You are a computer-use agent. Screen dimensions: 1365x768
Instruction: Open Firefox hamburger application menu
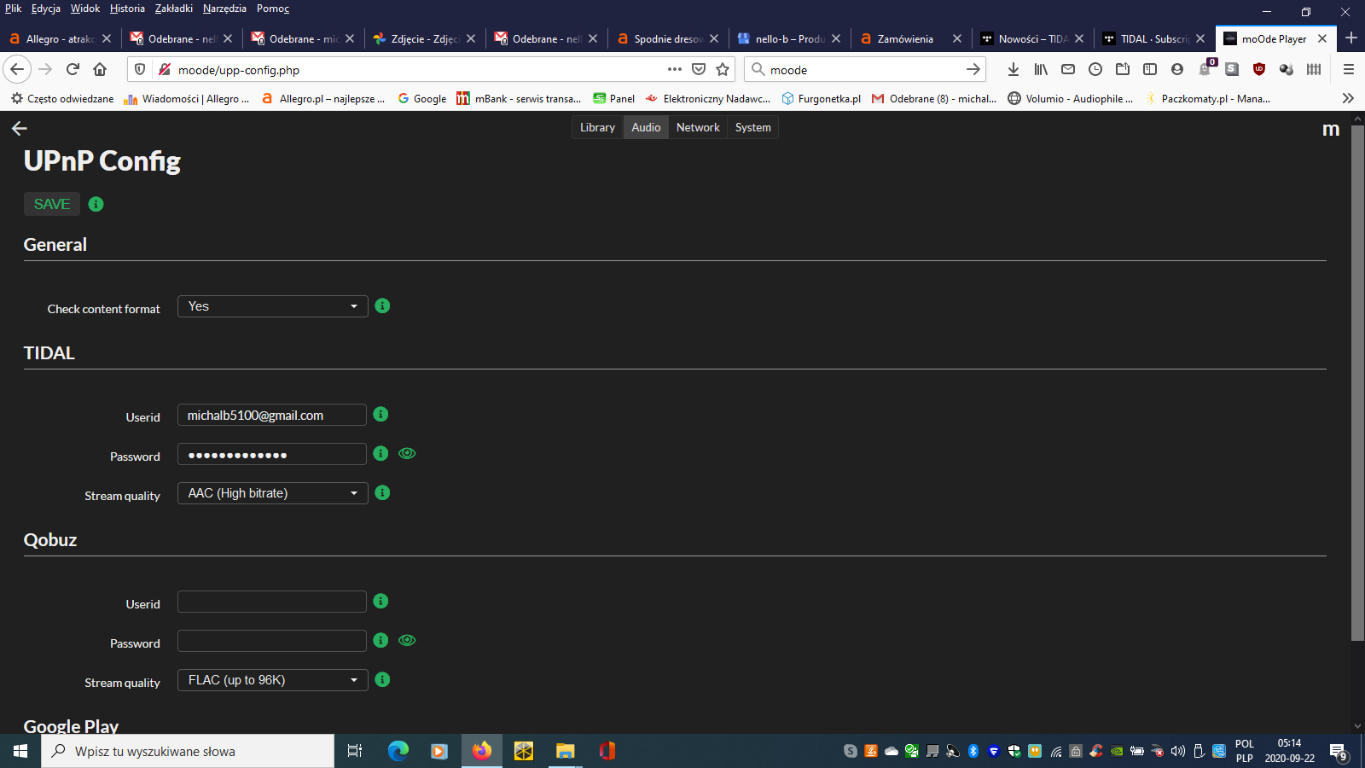tap(1349, 69)
